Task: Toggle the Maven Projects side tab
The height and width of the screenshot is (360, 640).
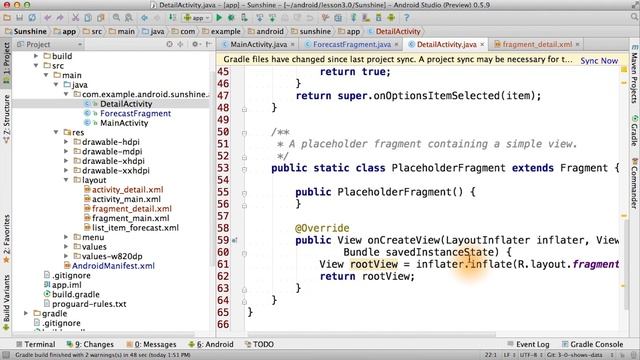Action: pos(634,74)
